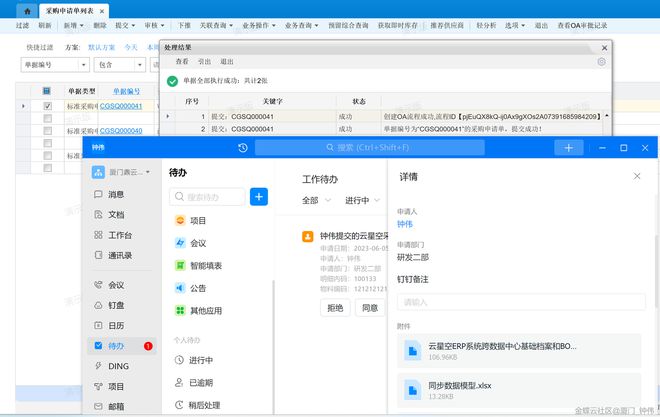
Task: Click the 钉钉备注 input field
Action: [x=521, y=302]
